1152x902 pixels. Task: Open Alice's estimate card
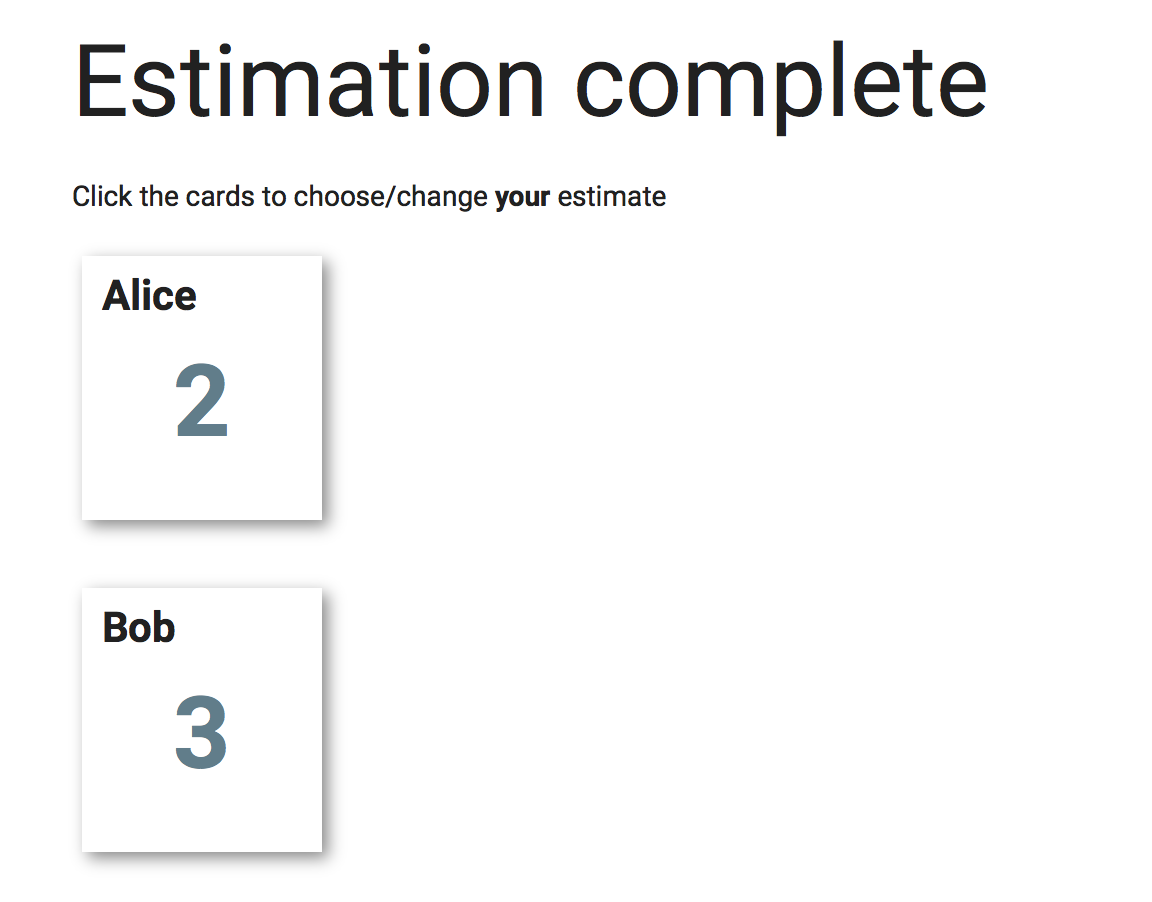click(202, 388)
